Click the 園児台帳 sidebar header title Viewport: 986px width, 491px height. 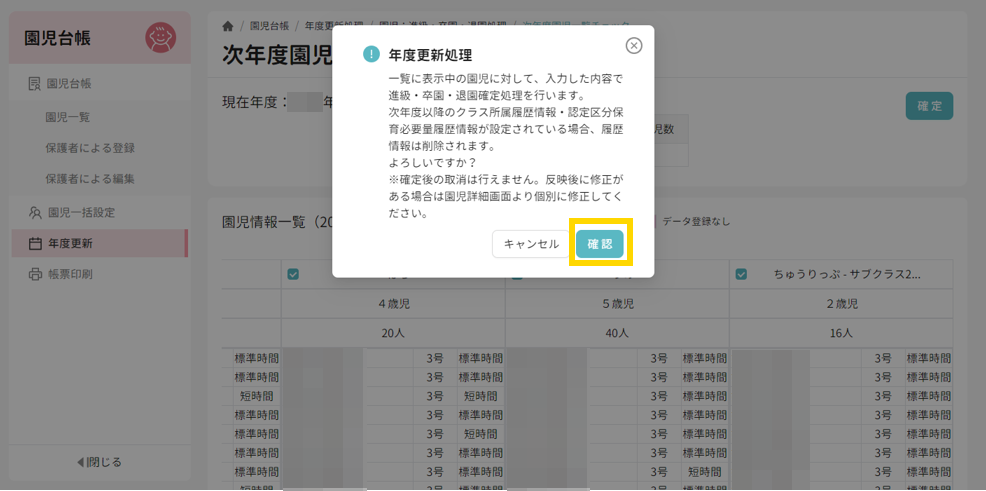57,38
